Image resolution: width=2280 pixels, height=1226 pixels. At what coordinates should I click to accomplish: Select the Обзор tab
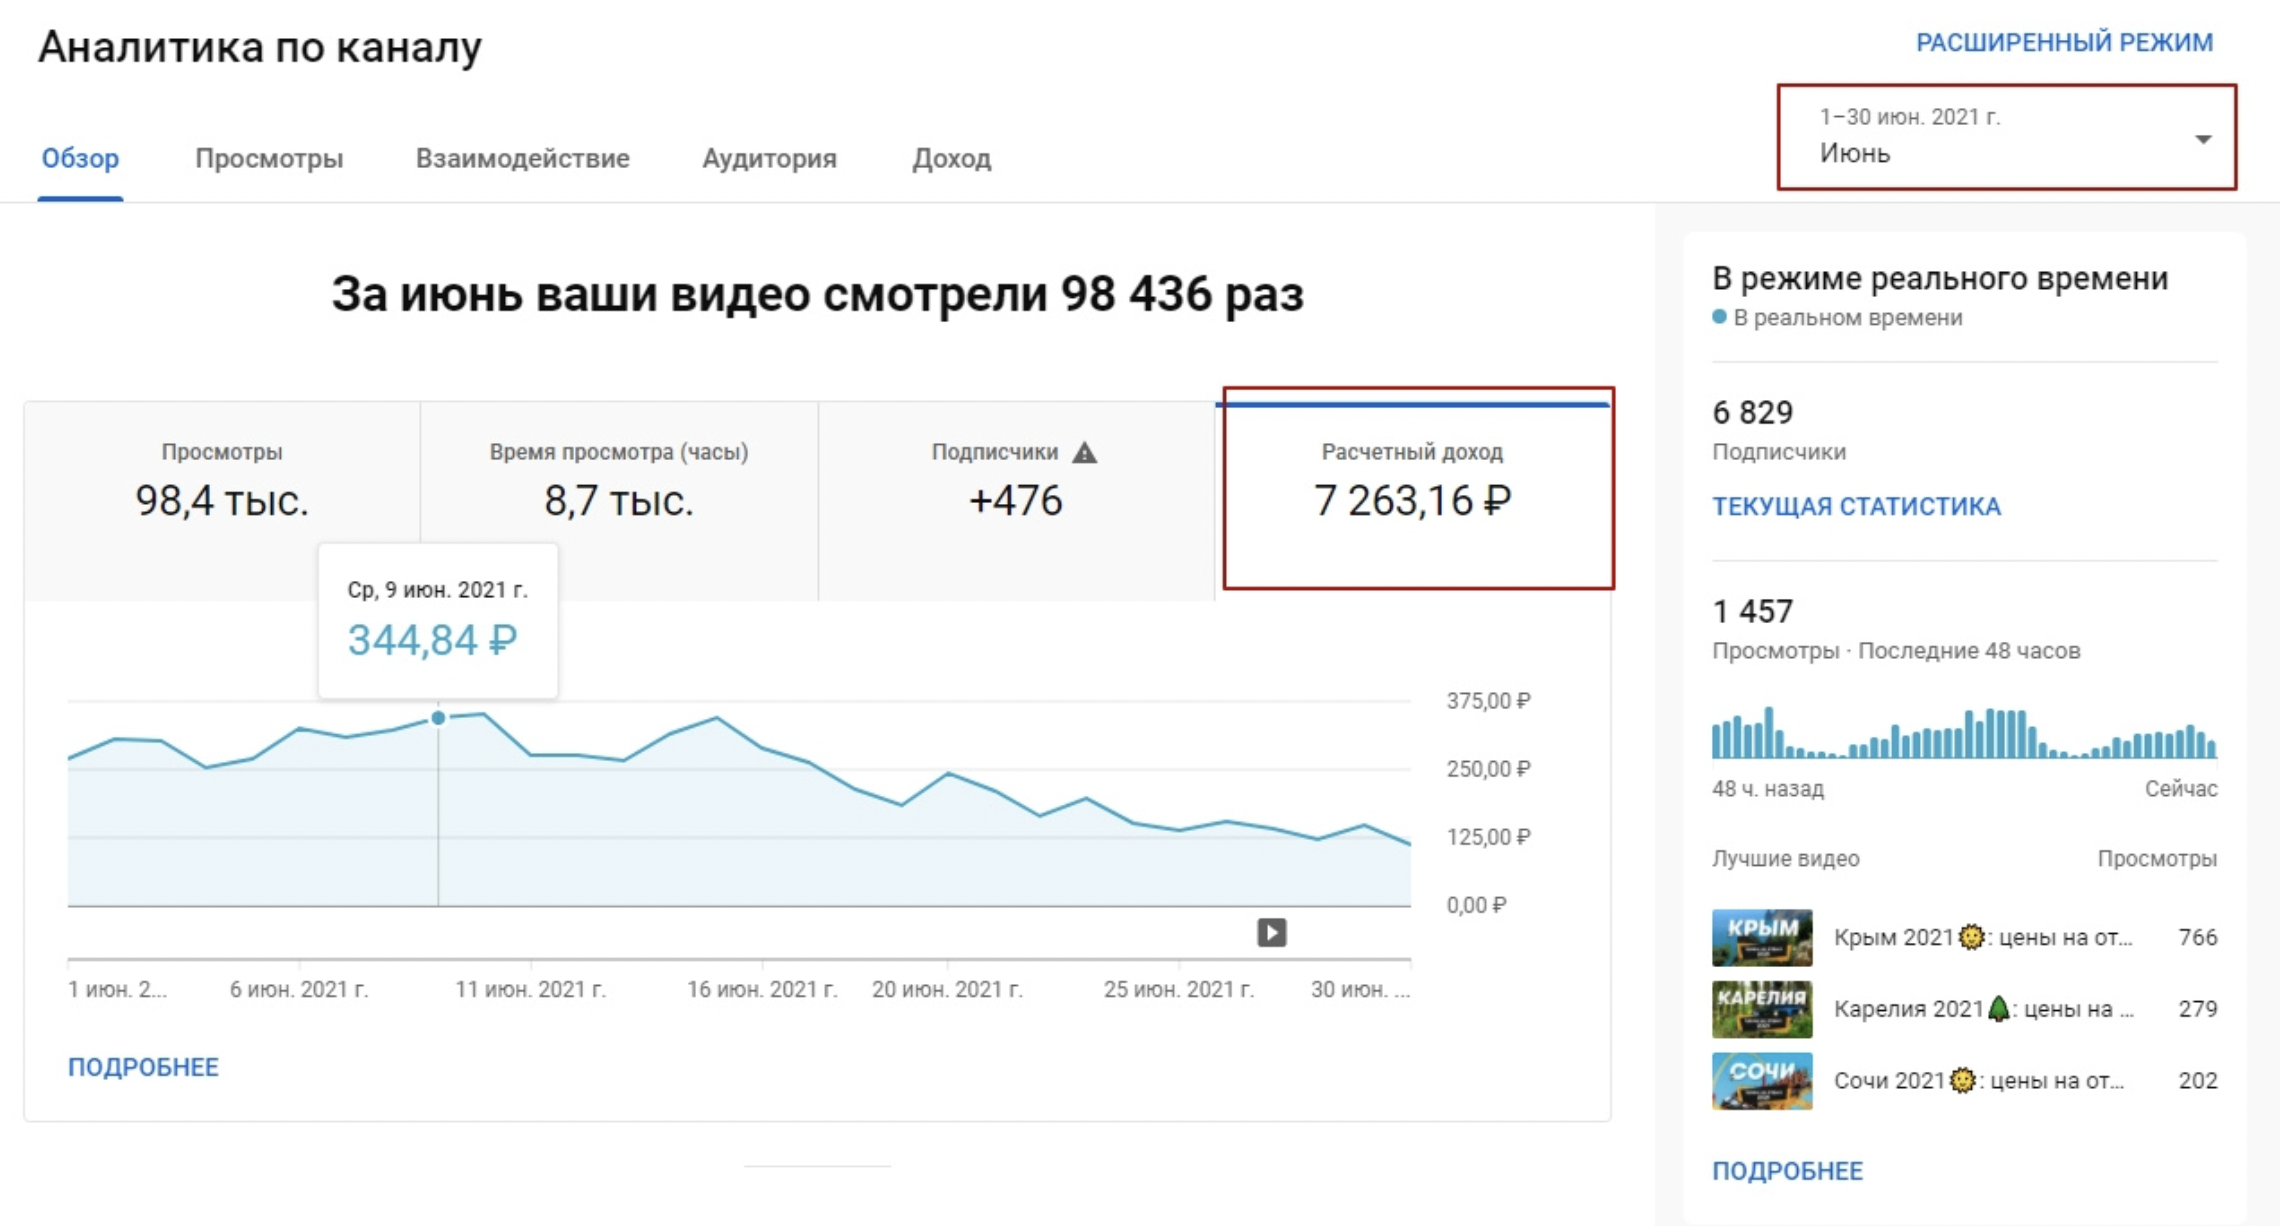[80, 158]
